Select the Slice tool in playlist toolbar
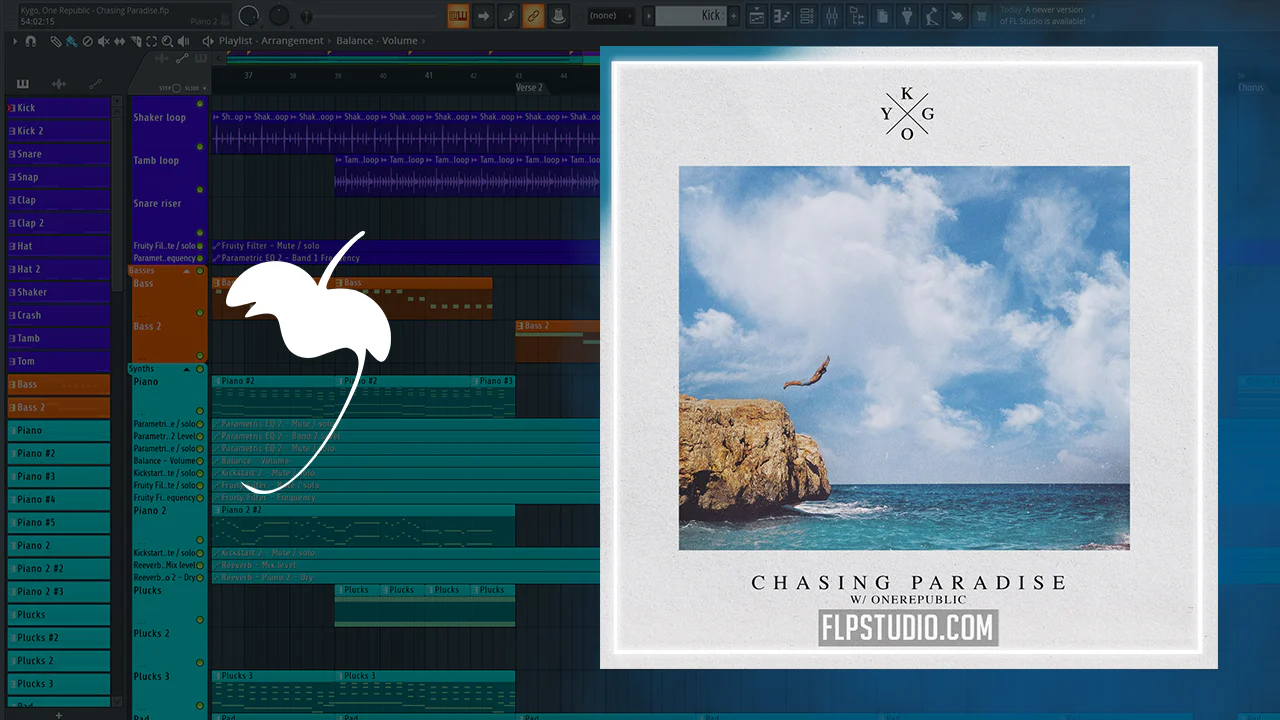 click(135, 41)
